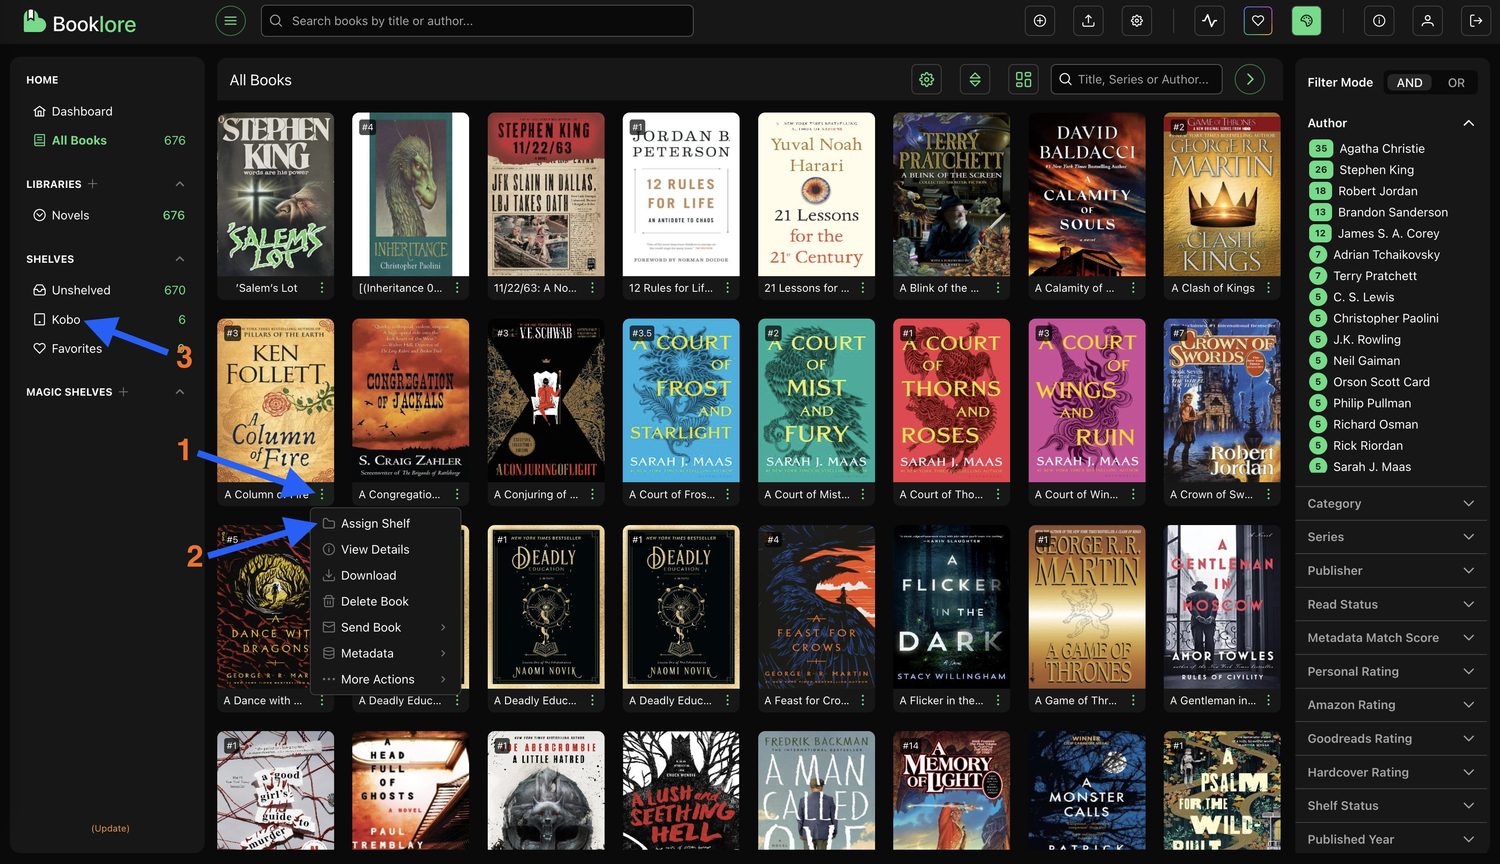This screenshot has width=1500, height=864.
Task: Open the upload icon in top bar
Action: point(1088,21)
